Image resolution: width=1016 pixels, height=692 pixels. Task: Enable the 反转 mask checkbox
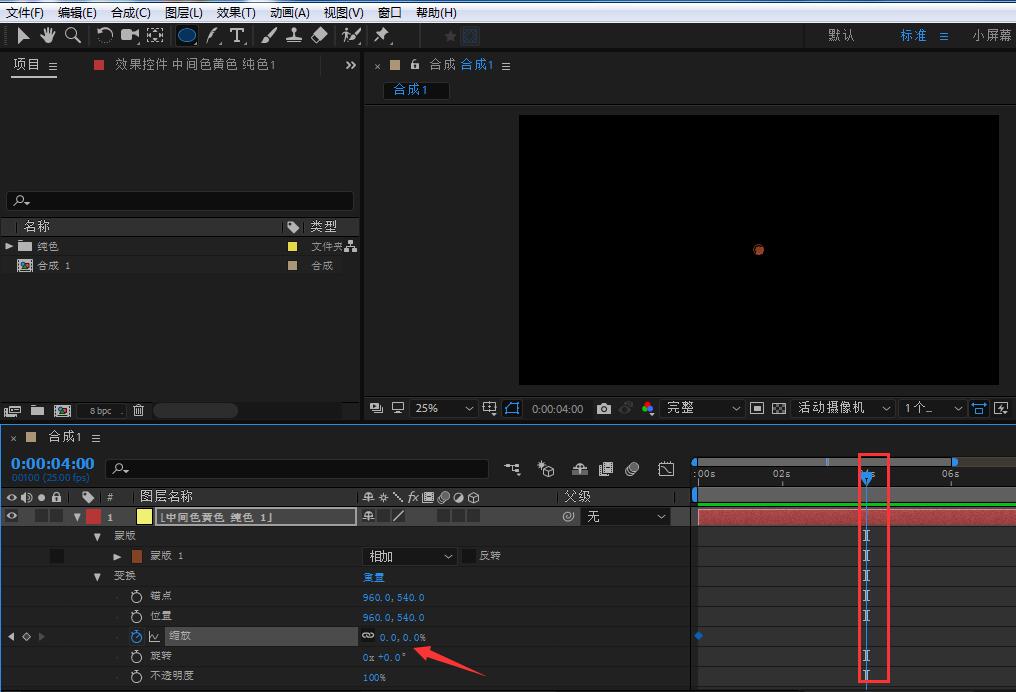(x=468, y=556)
